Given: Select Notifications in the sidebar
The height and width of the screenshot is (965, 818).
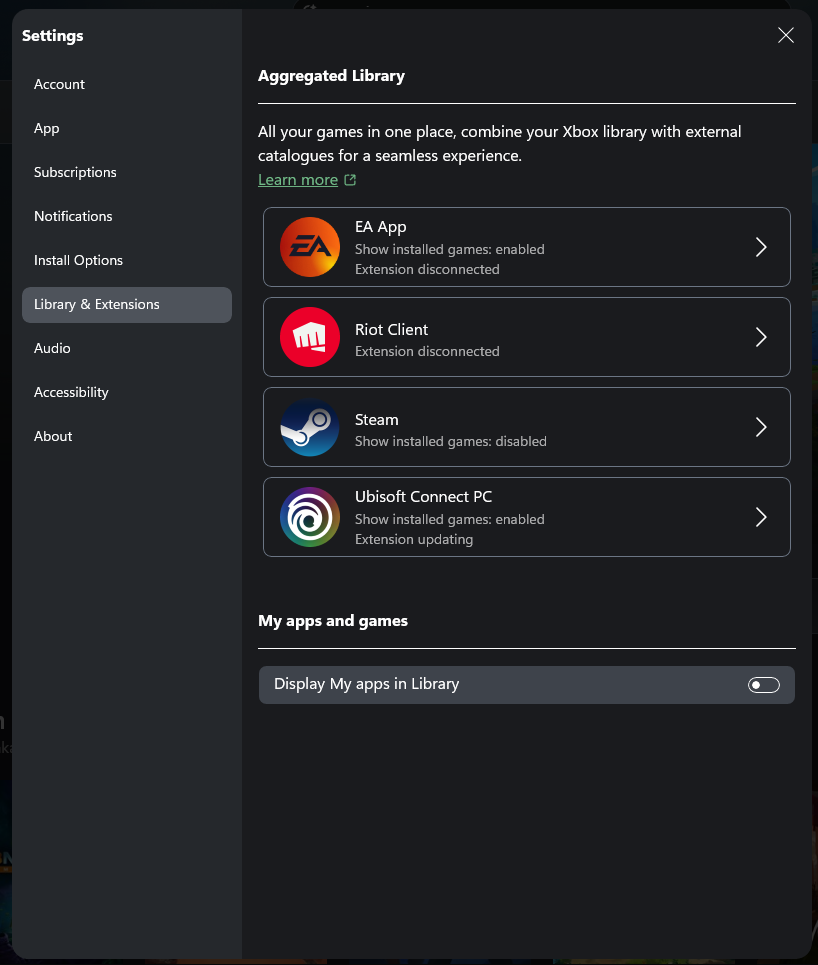Looking at the screenshot, I should coord(127,217).
